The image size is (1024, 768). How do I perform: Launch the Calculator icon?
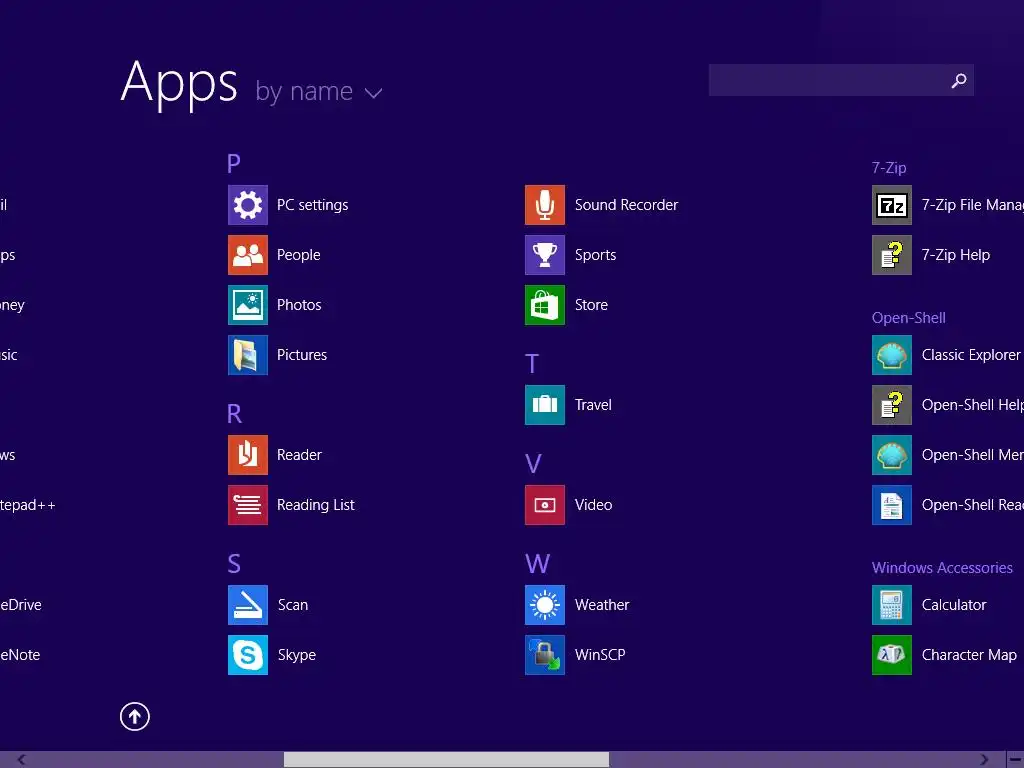pyautogui.click(x=891, y=605)
